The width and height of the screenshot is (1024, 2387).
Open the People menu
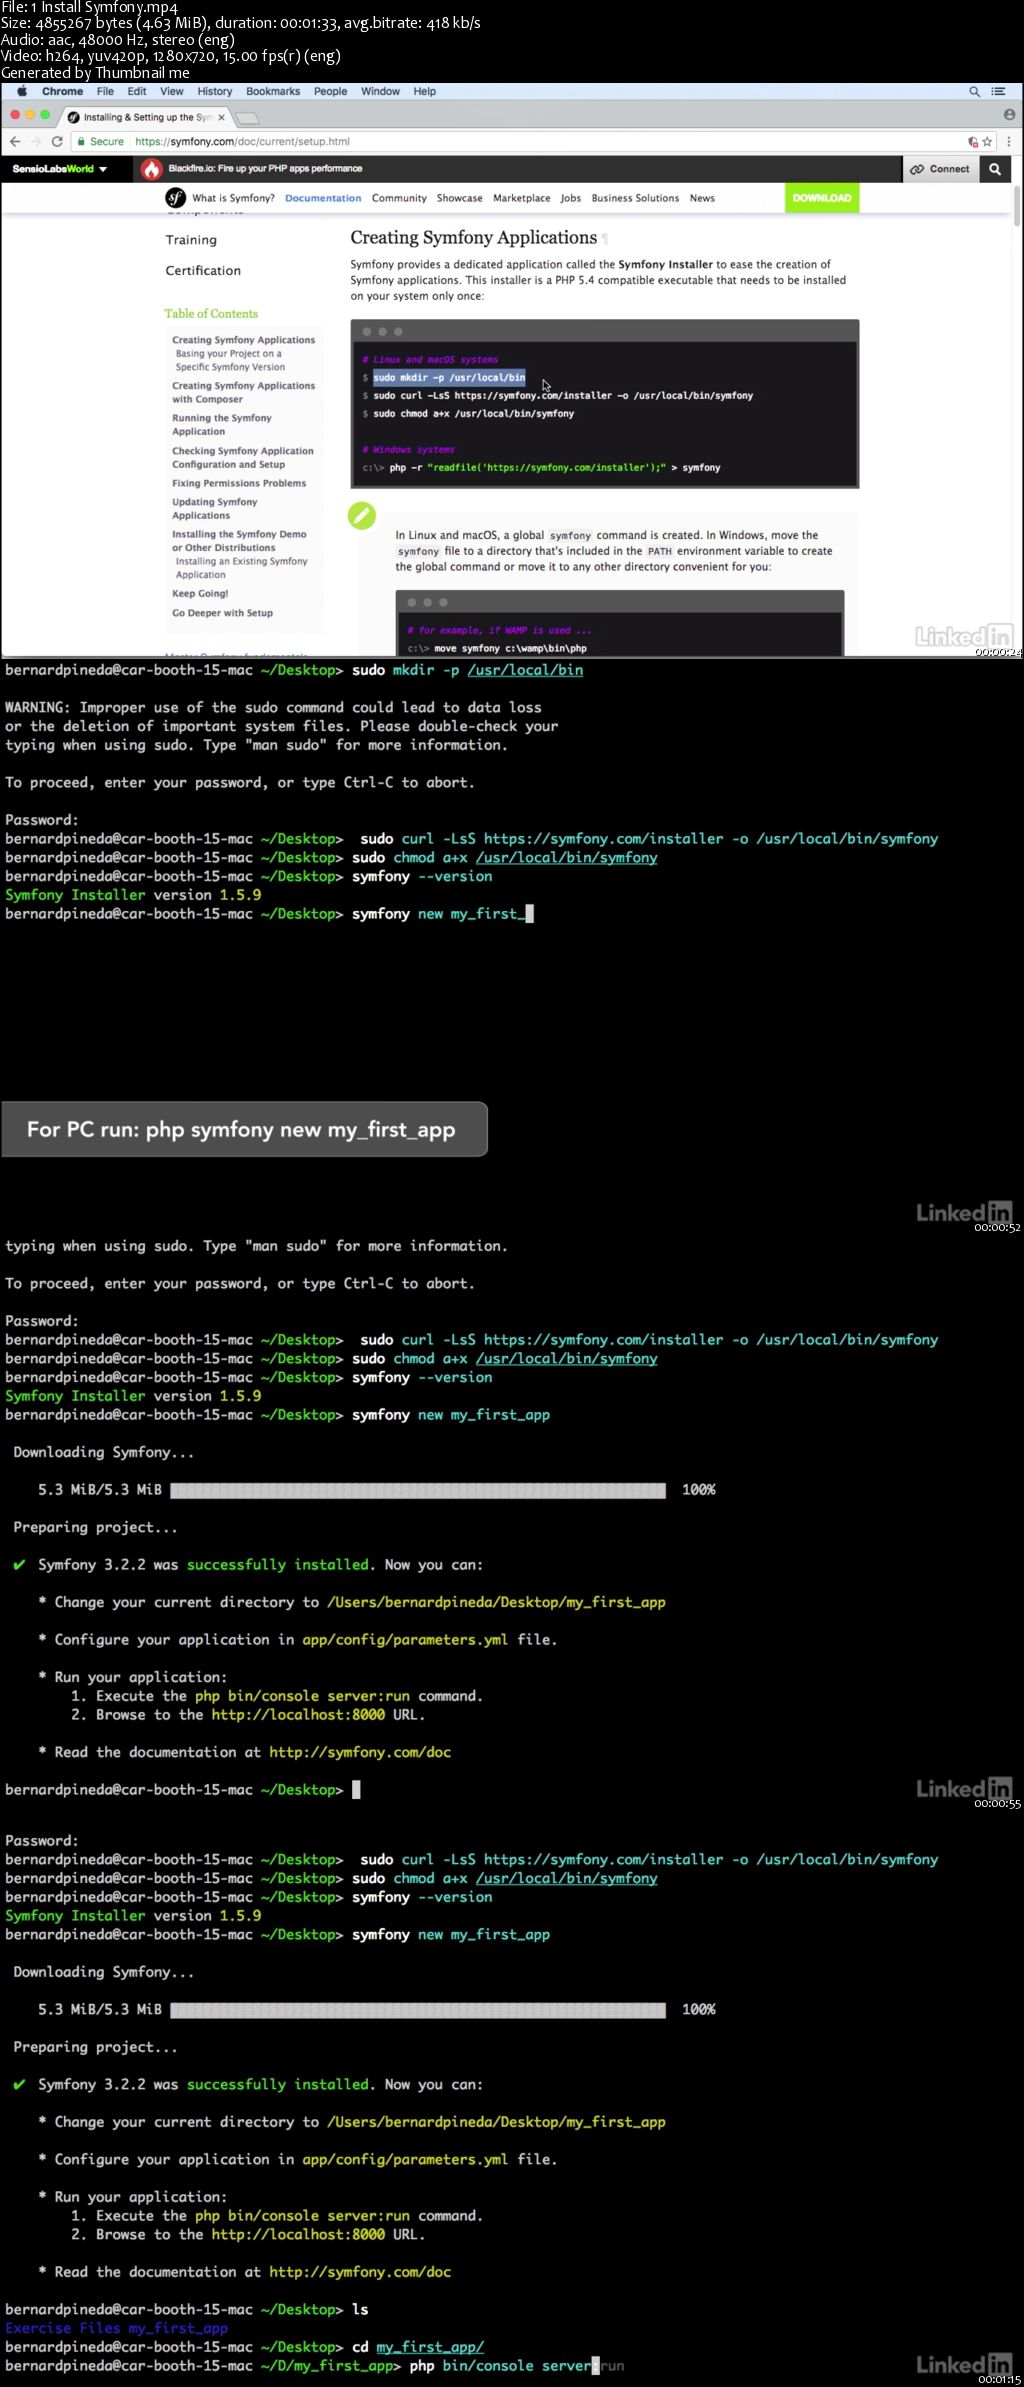330,91
